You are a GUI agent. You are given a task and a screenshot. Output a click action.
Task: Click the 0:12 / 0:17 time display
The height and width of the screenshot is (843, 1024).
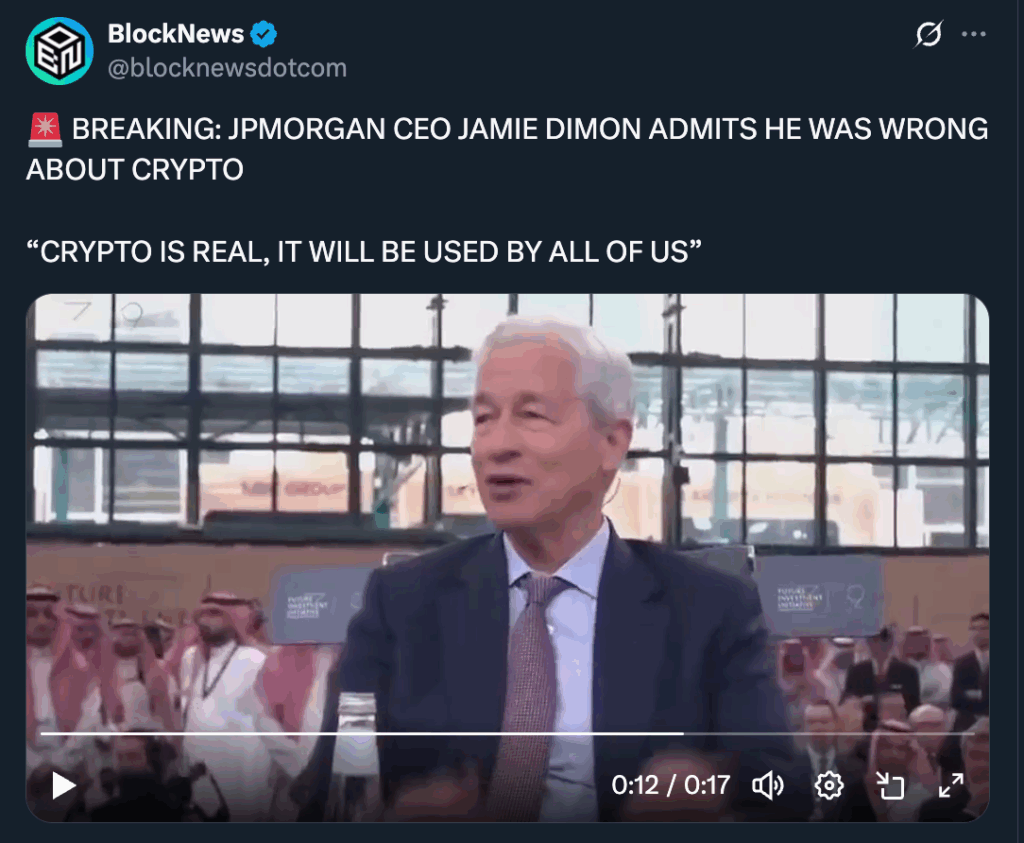[671, 785]
